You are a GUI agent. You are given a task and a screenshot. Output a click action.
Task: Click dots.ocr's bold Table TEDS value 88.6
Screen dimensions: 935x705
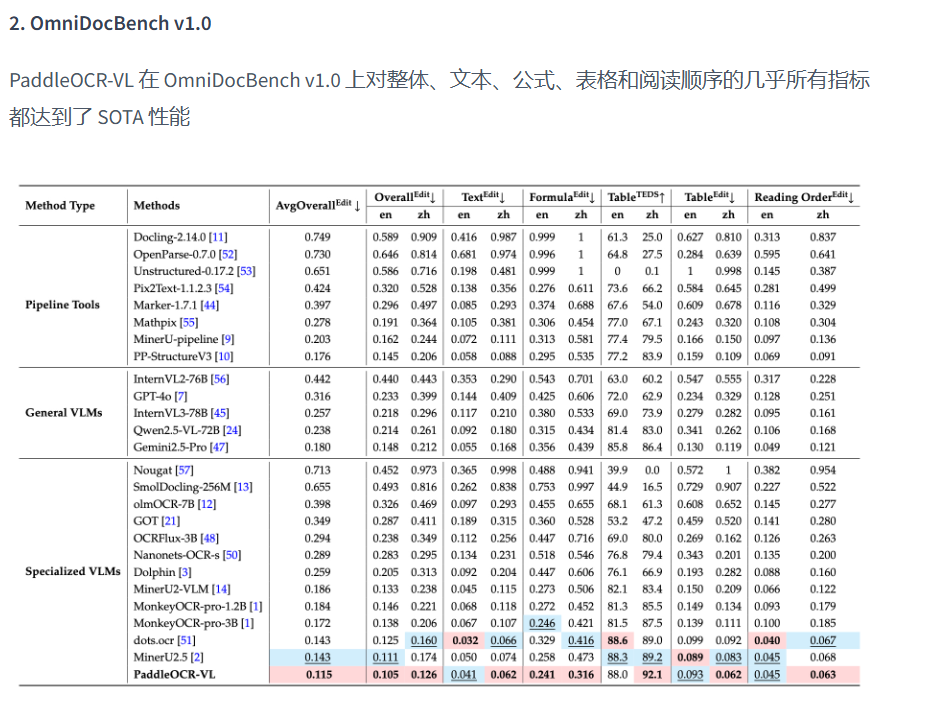click(x=617, y=641)
